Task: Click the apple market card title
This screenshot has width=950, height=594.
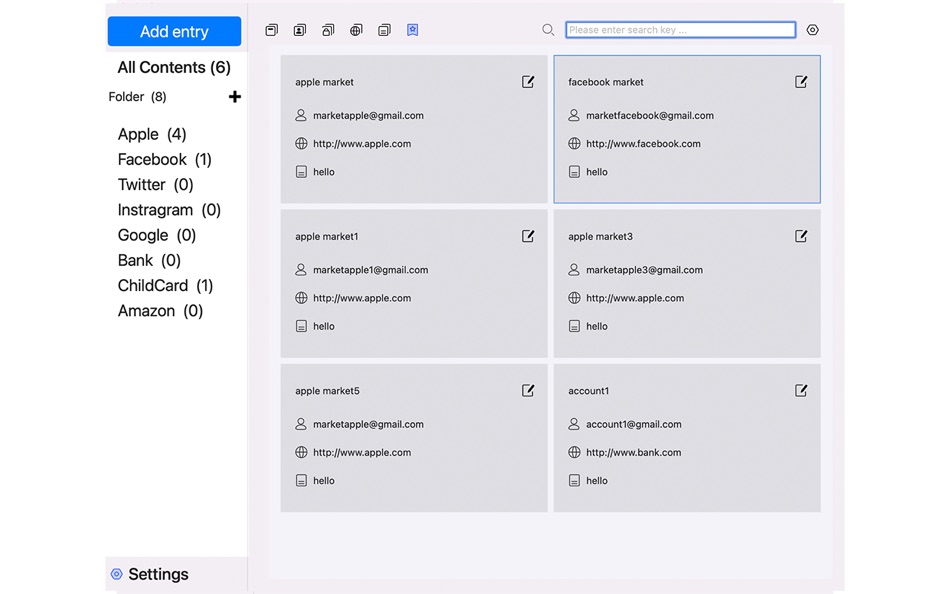Action: click(x=324, y=82)
